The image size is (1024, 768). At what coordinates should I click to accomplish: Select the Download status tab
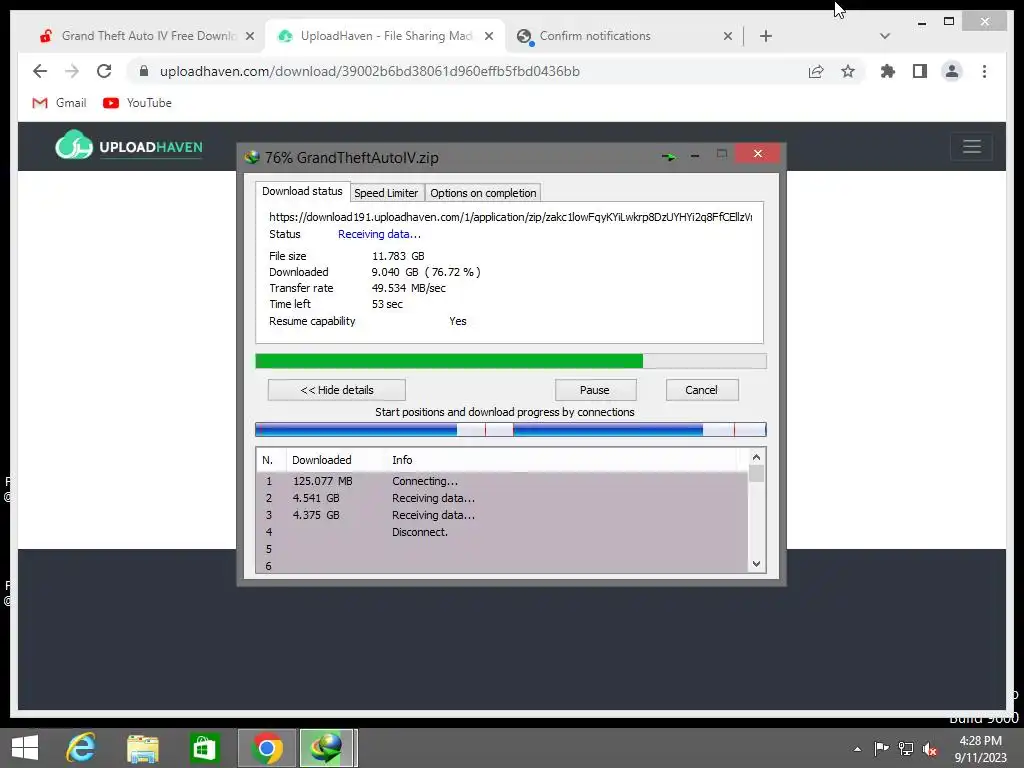[302, 191]
